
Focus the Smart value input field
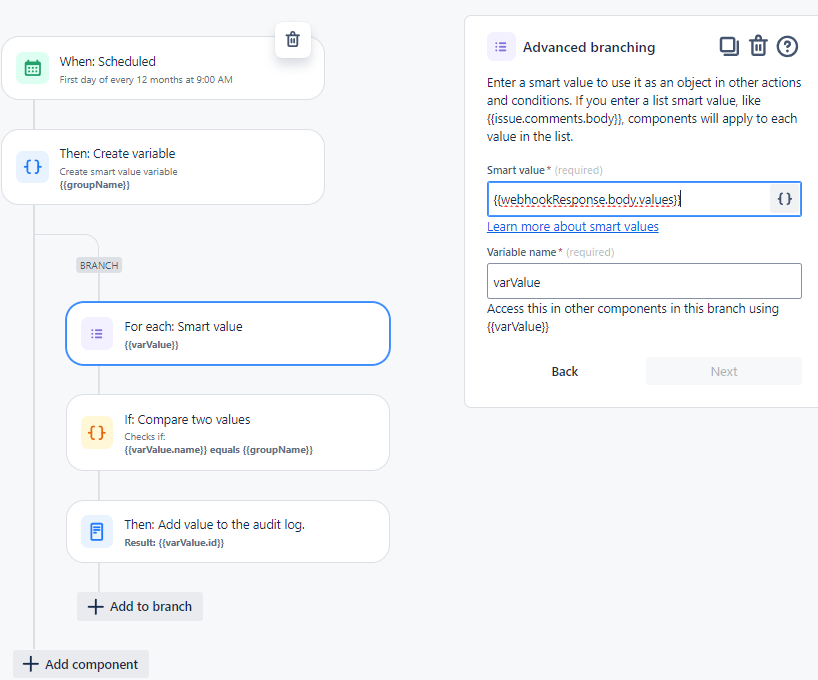[628, 199]
